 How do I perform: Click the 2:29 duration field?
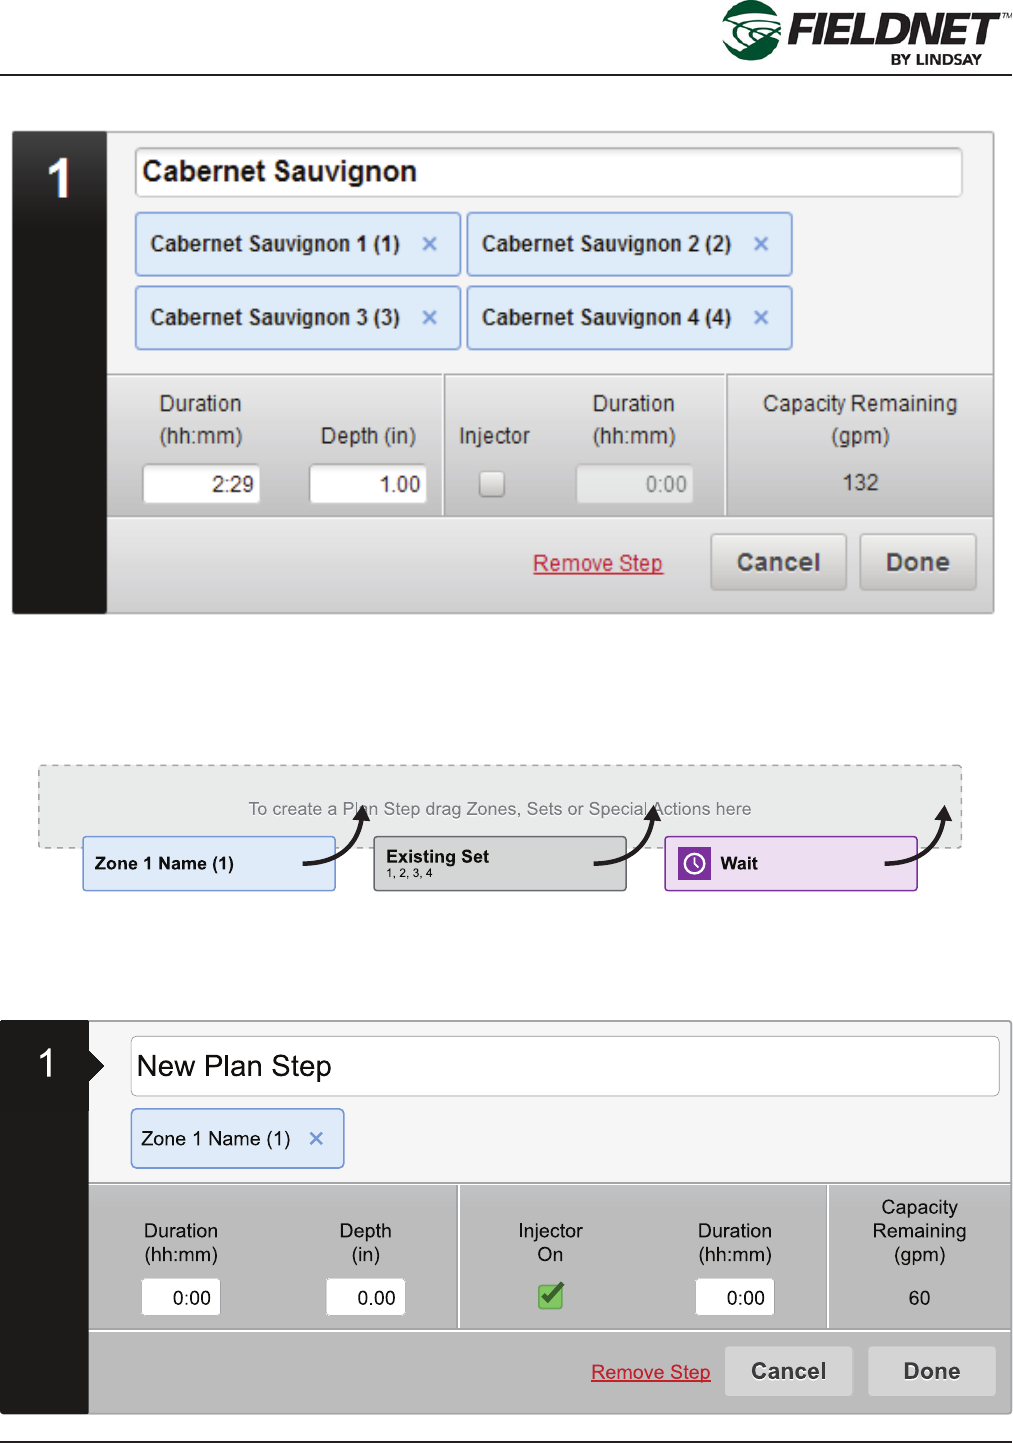point(202,485)
